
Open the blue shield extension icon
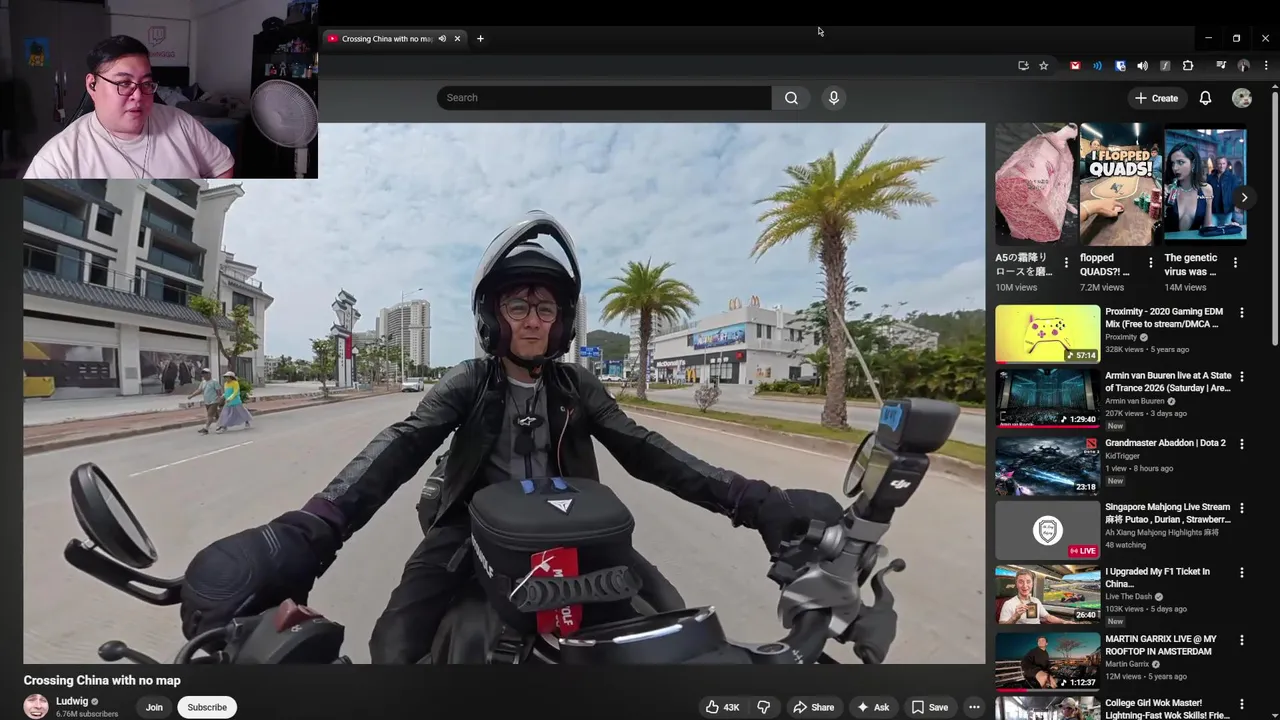pyautogui.click(x=1120, y=66)
